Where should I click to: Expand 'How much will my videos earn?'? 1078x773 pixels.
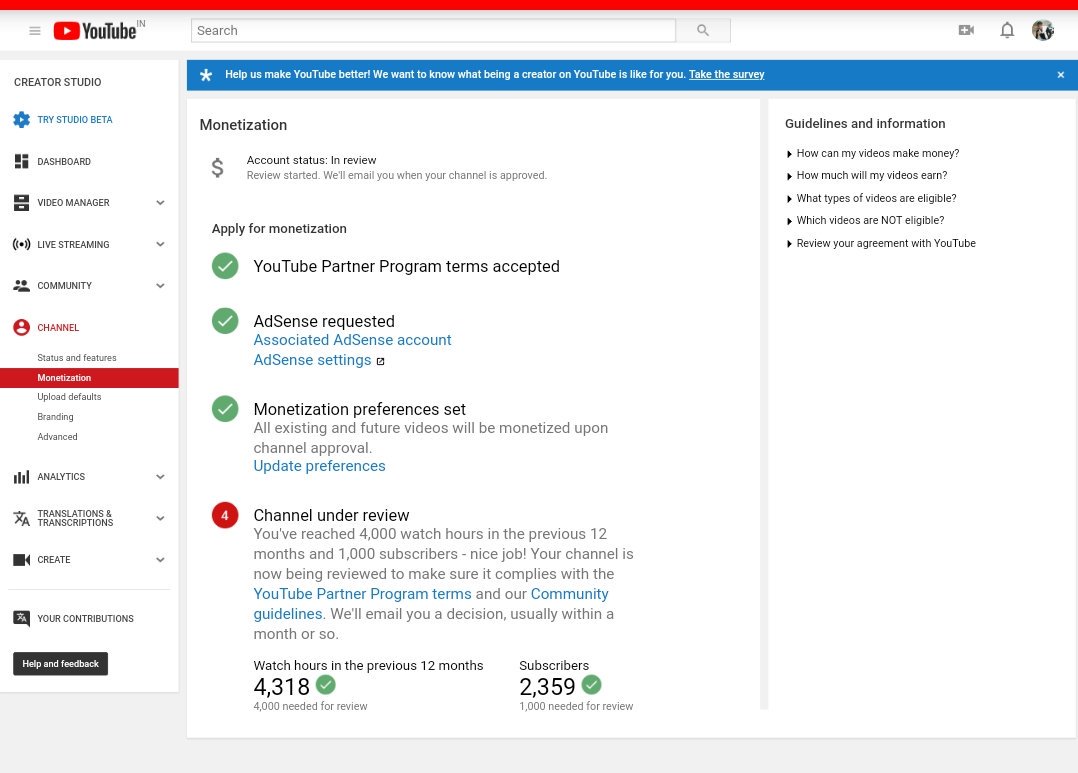tap(867, 175)
